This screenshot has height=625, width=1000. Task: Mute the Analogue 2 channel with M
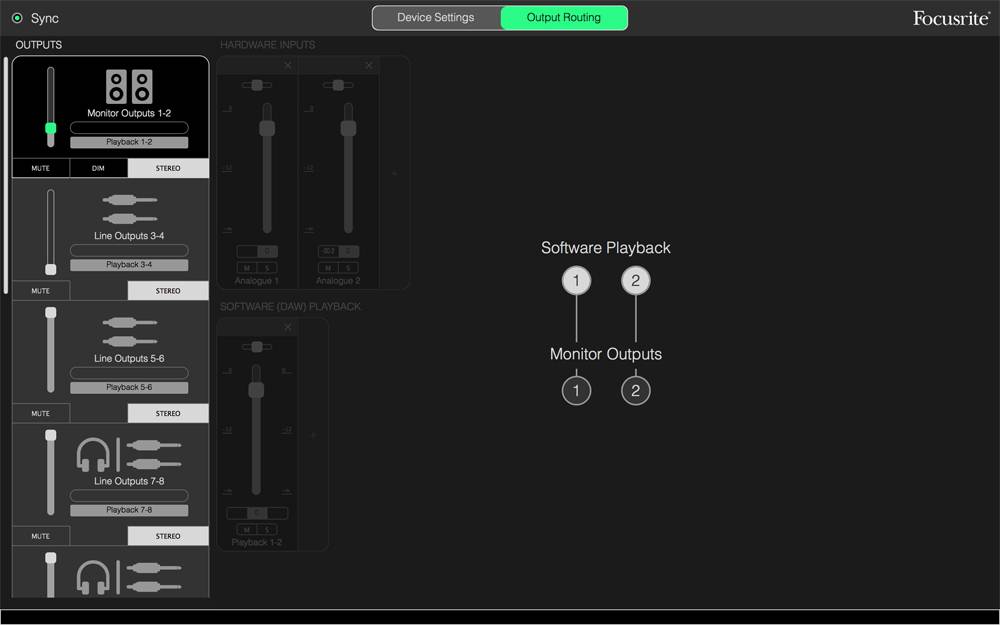pyautogui.click(x=328, y=268)
